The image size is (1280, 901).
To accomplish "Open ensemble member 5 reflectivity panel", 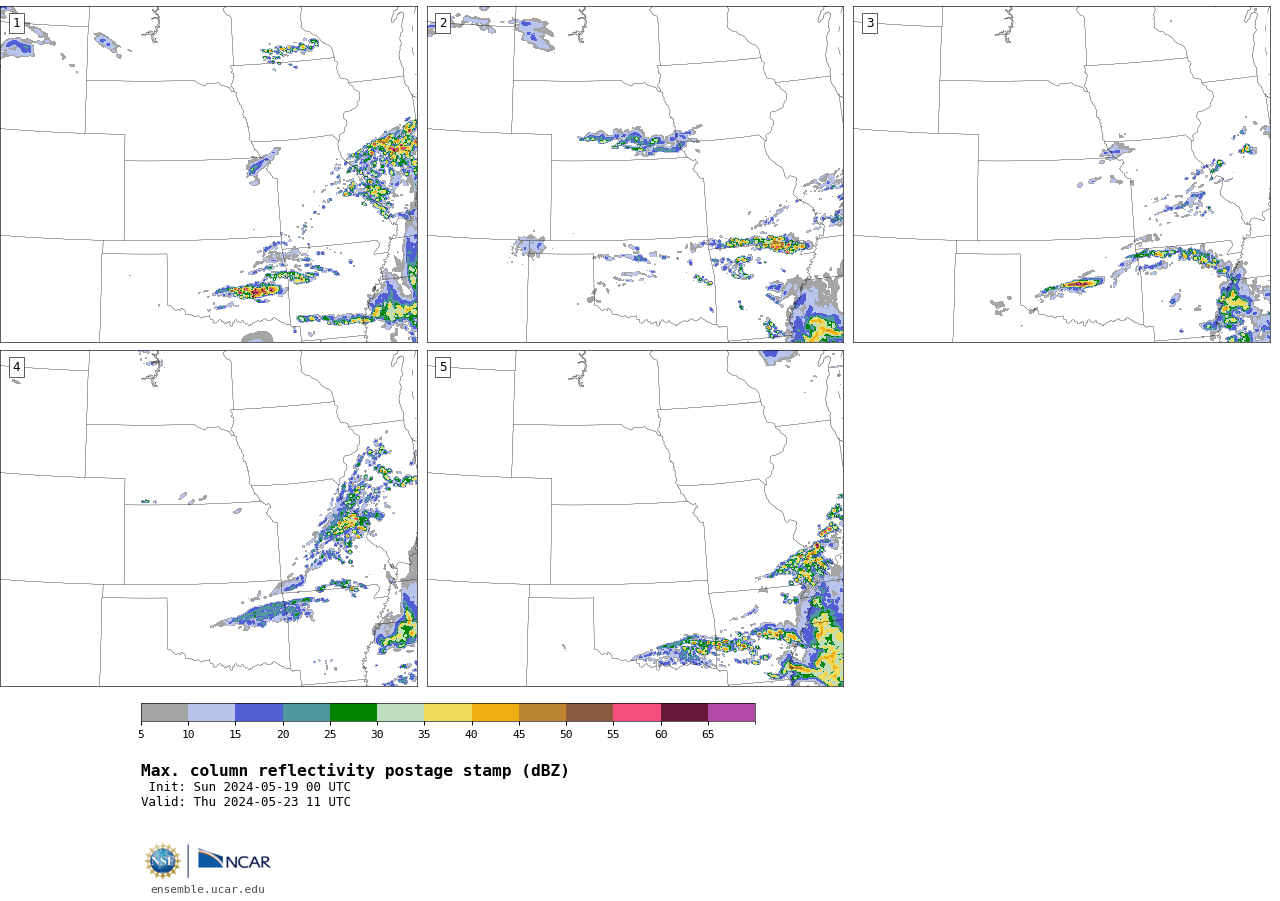I will point(635,518).
